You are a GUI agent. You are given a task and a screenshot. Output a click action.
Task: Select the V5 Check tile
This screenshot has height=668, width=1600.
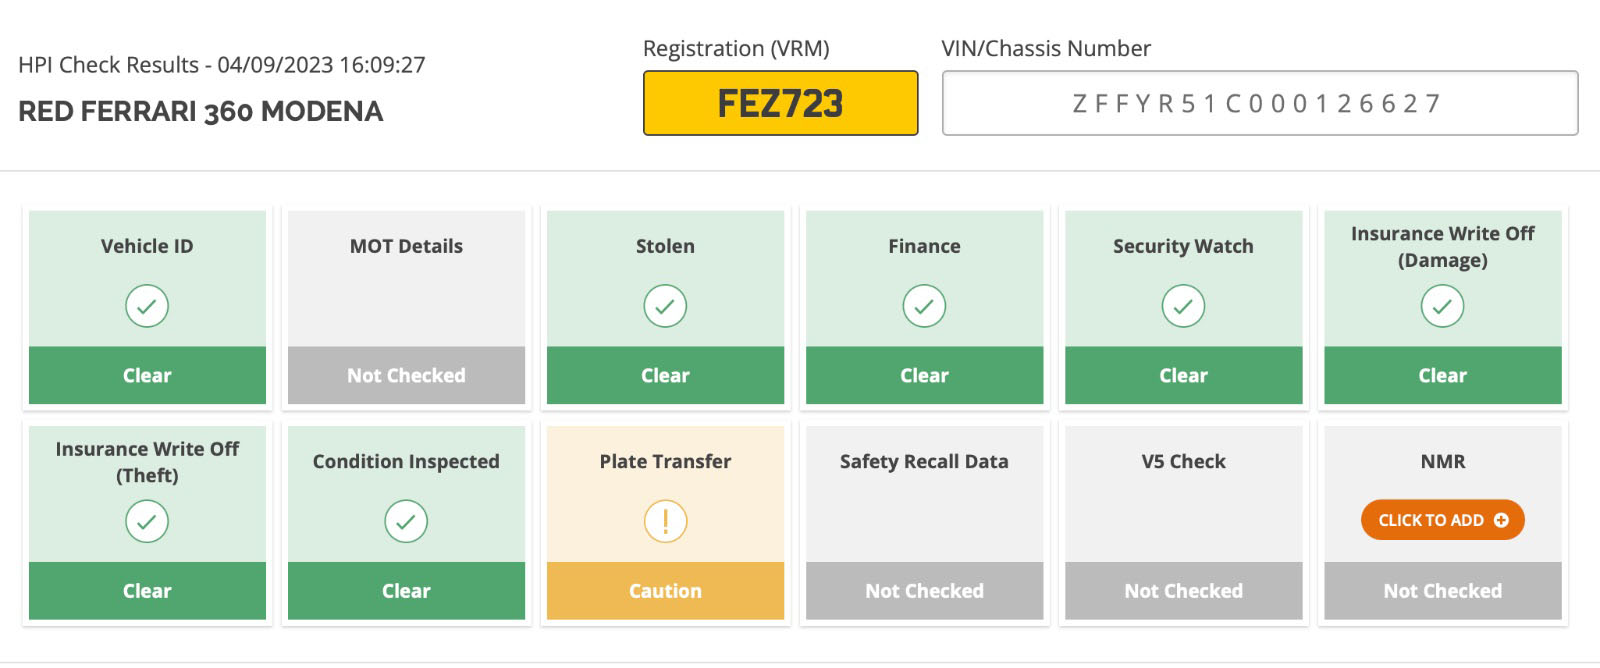coord(1183,523)
